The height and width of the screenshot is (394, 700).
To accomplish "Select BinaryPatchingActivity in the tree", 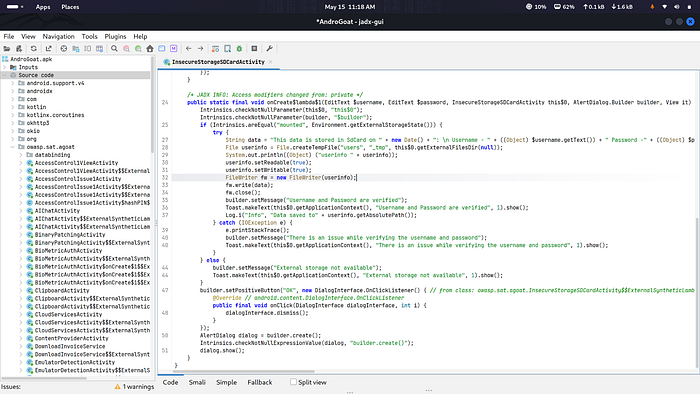I will tap(70, 235).
